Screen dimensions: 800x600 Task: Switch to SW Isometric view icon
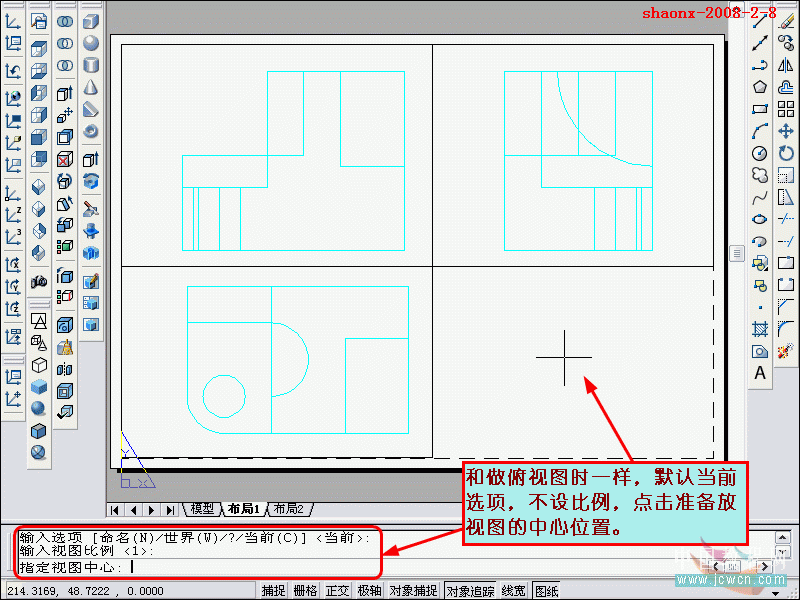click(39, 187)
